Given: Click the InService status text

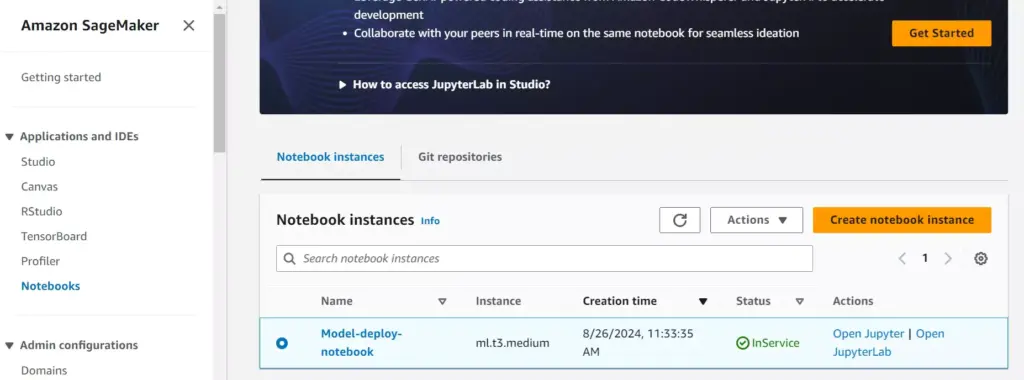Looking at the screenshot, I should click(775, 343).
